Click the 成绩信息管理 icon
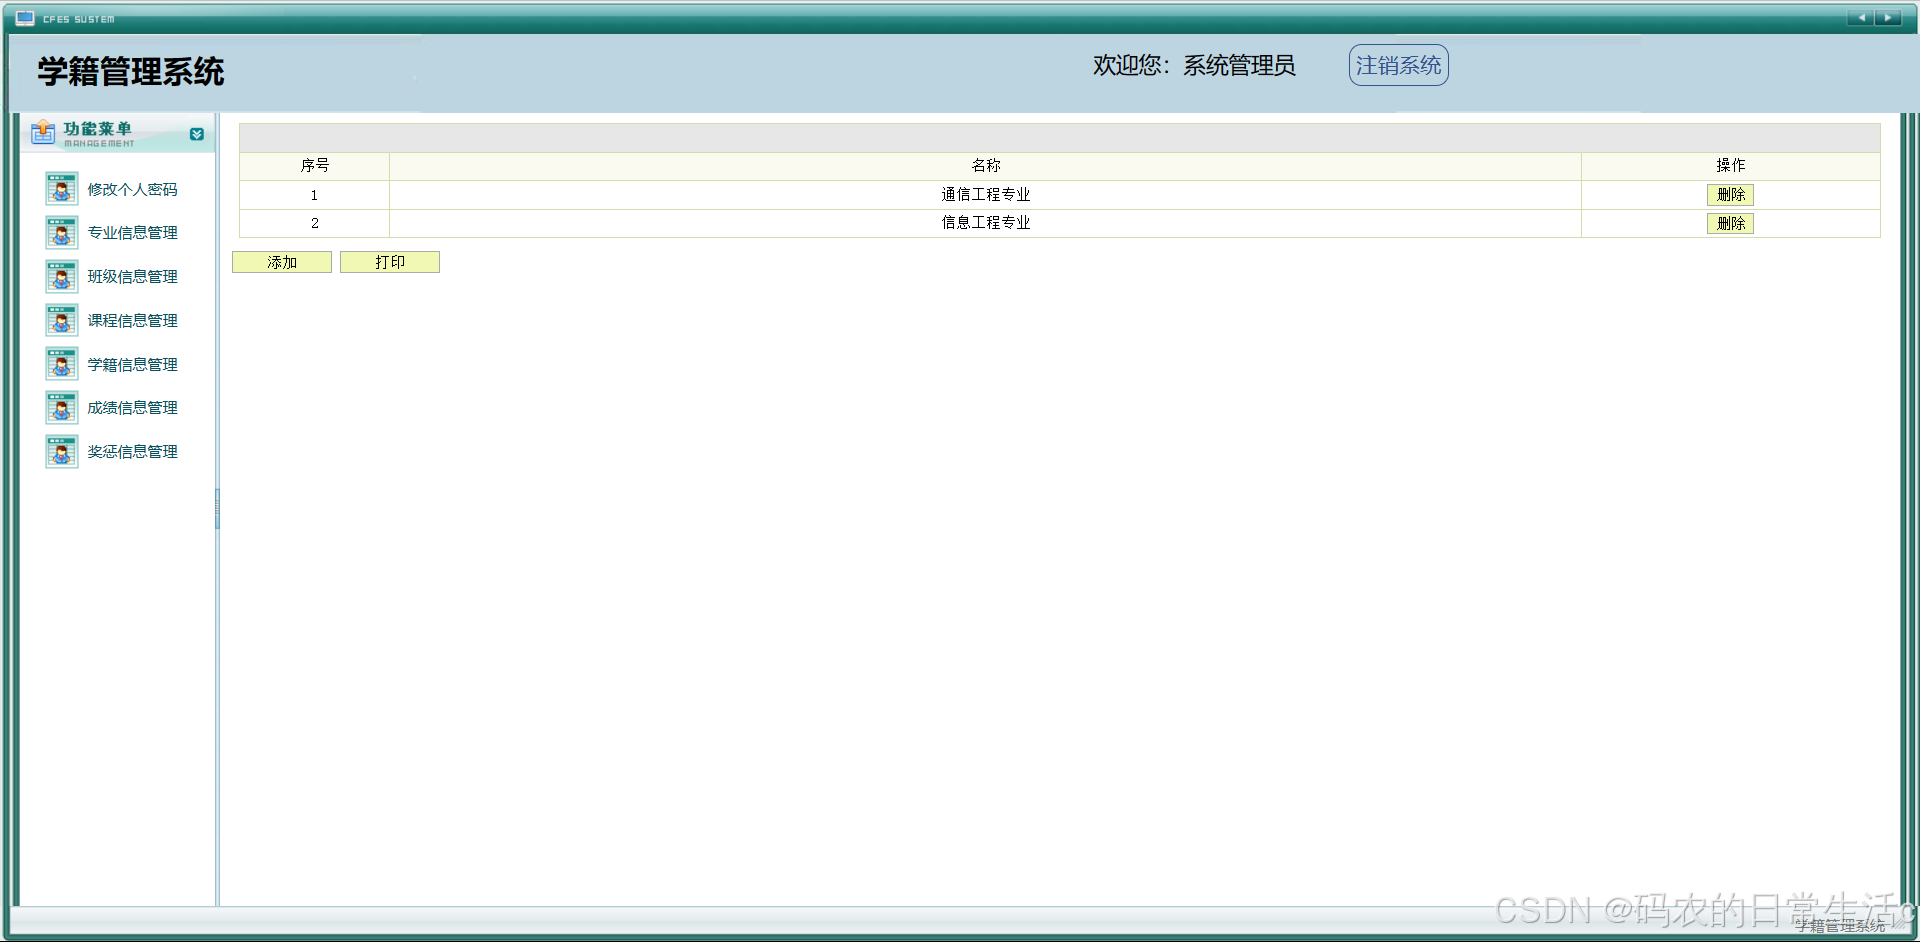This screenshot has width=1920, height=942. [x=61, y=407]
